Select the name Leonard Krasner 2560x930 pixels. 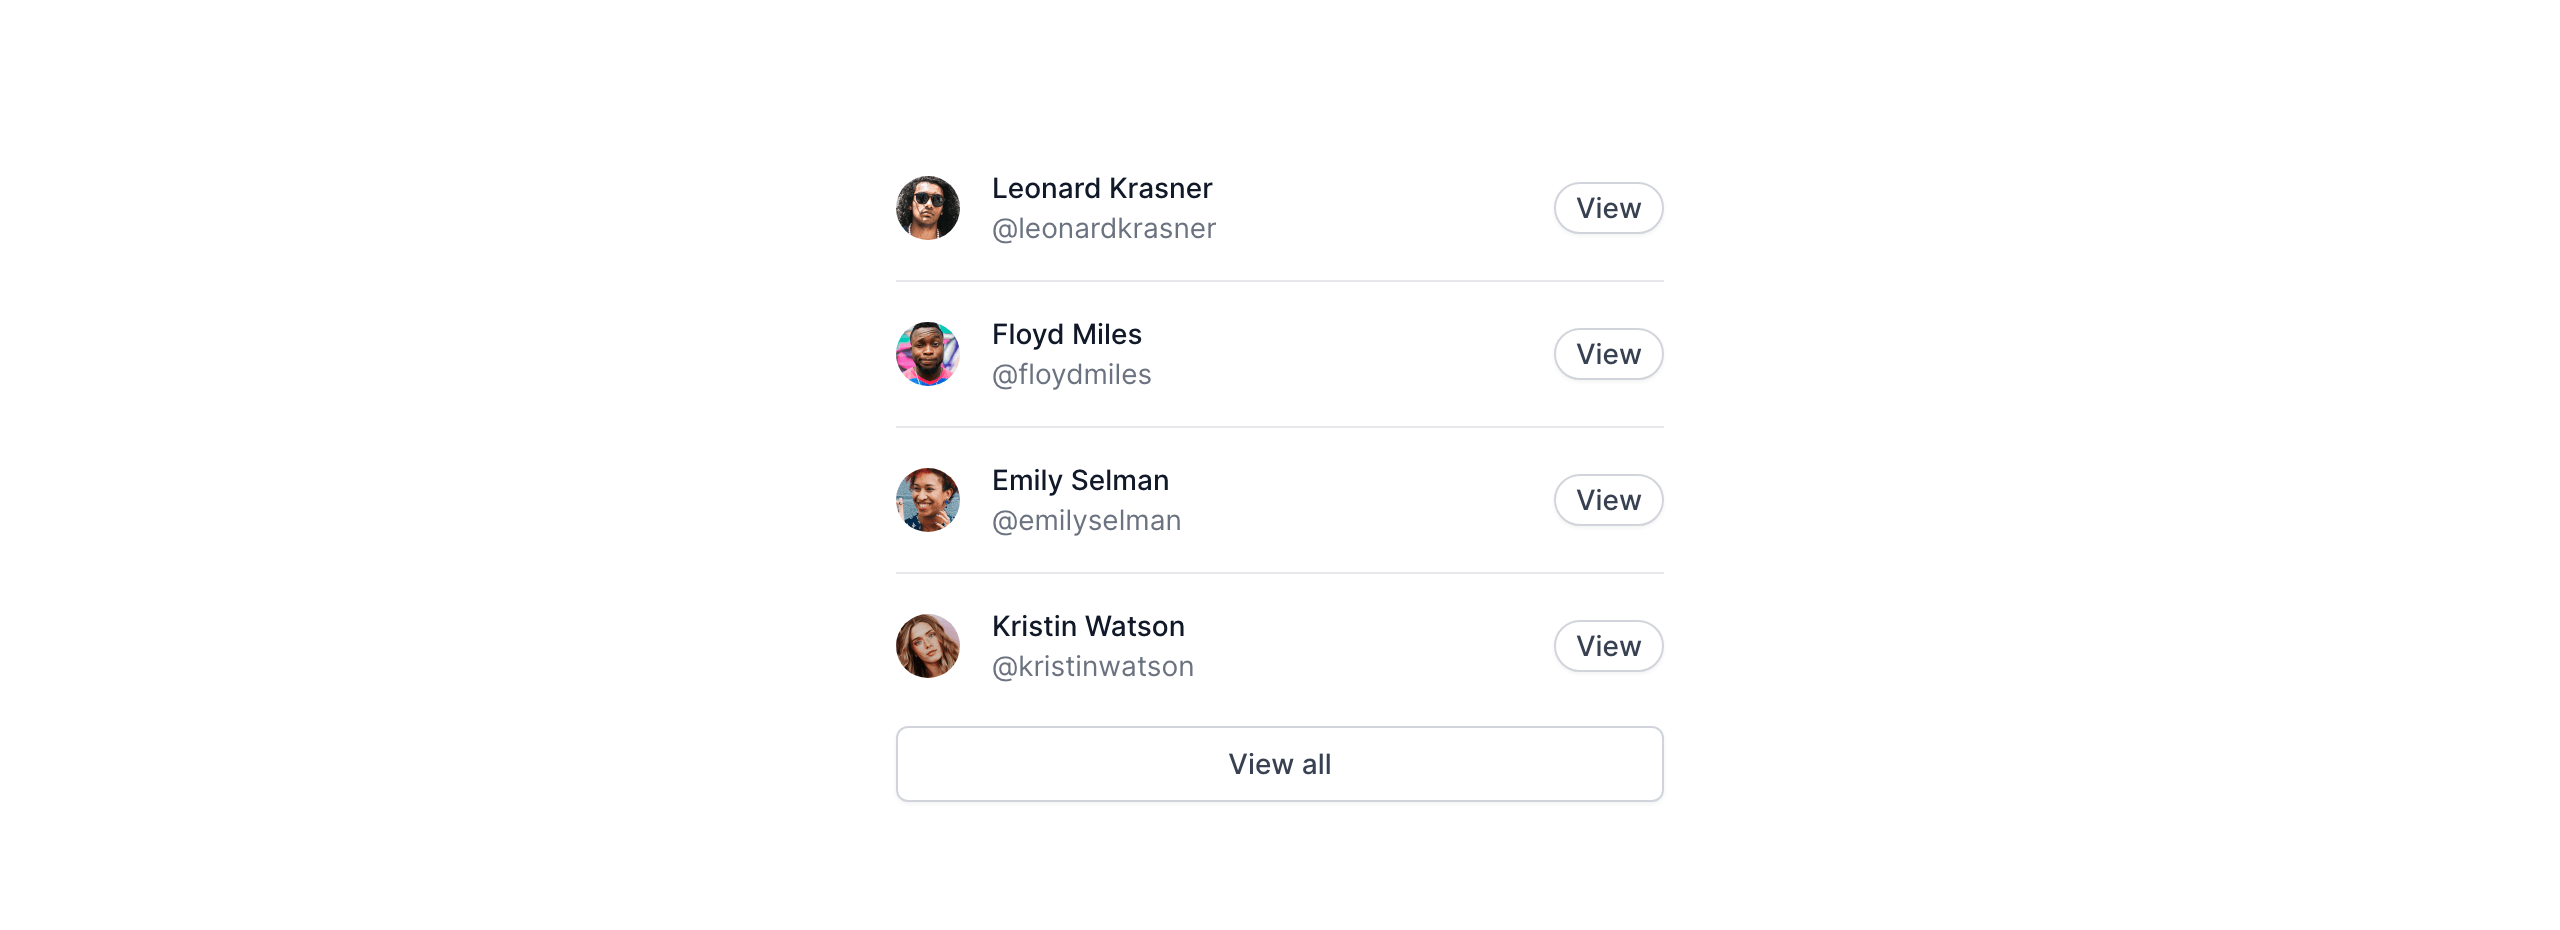[1101, 188]
